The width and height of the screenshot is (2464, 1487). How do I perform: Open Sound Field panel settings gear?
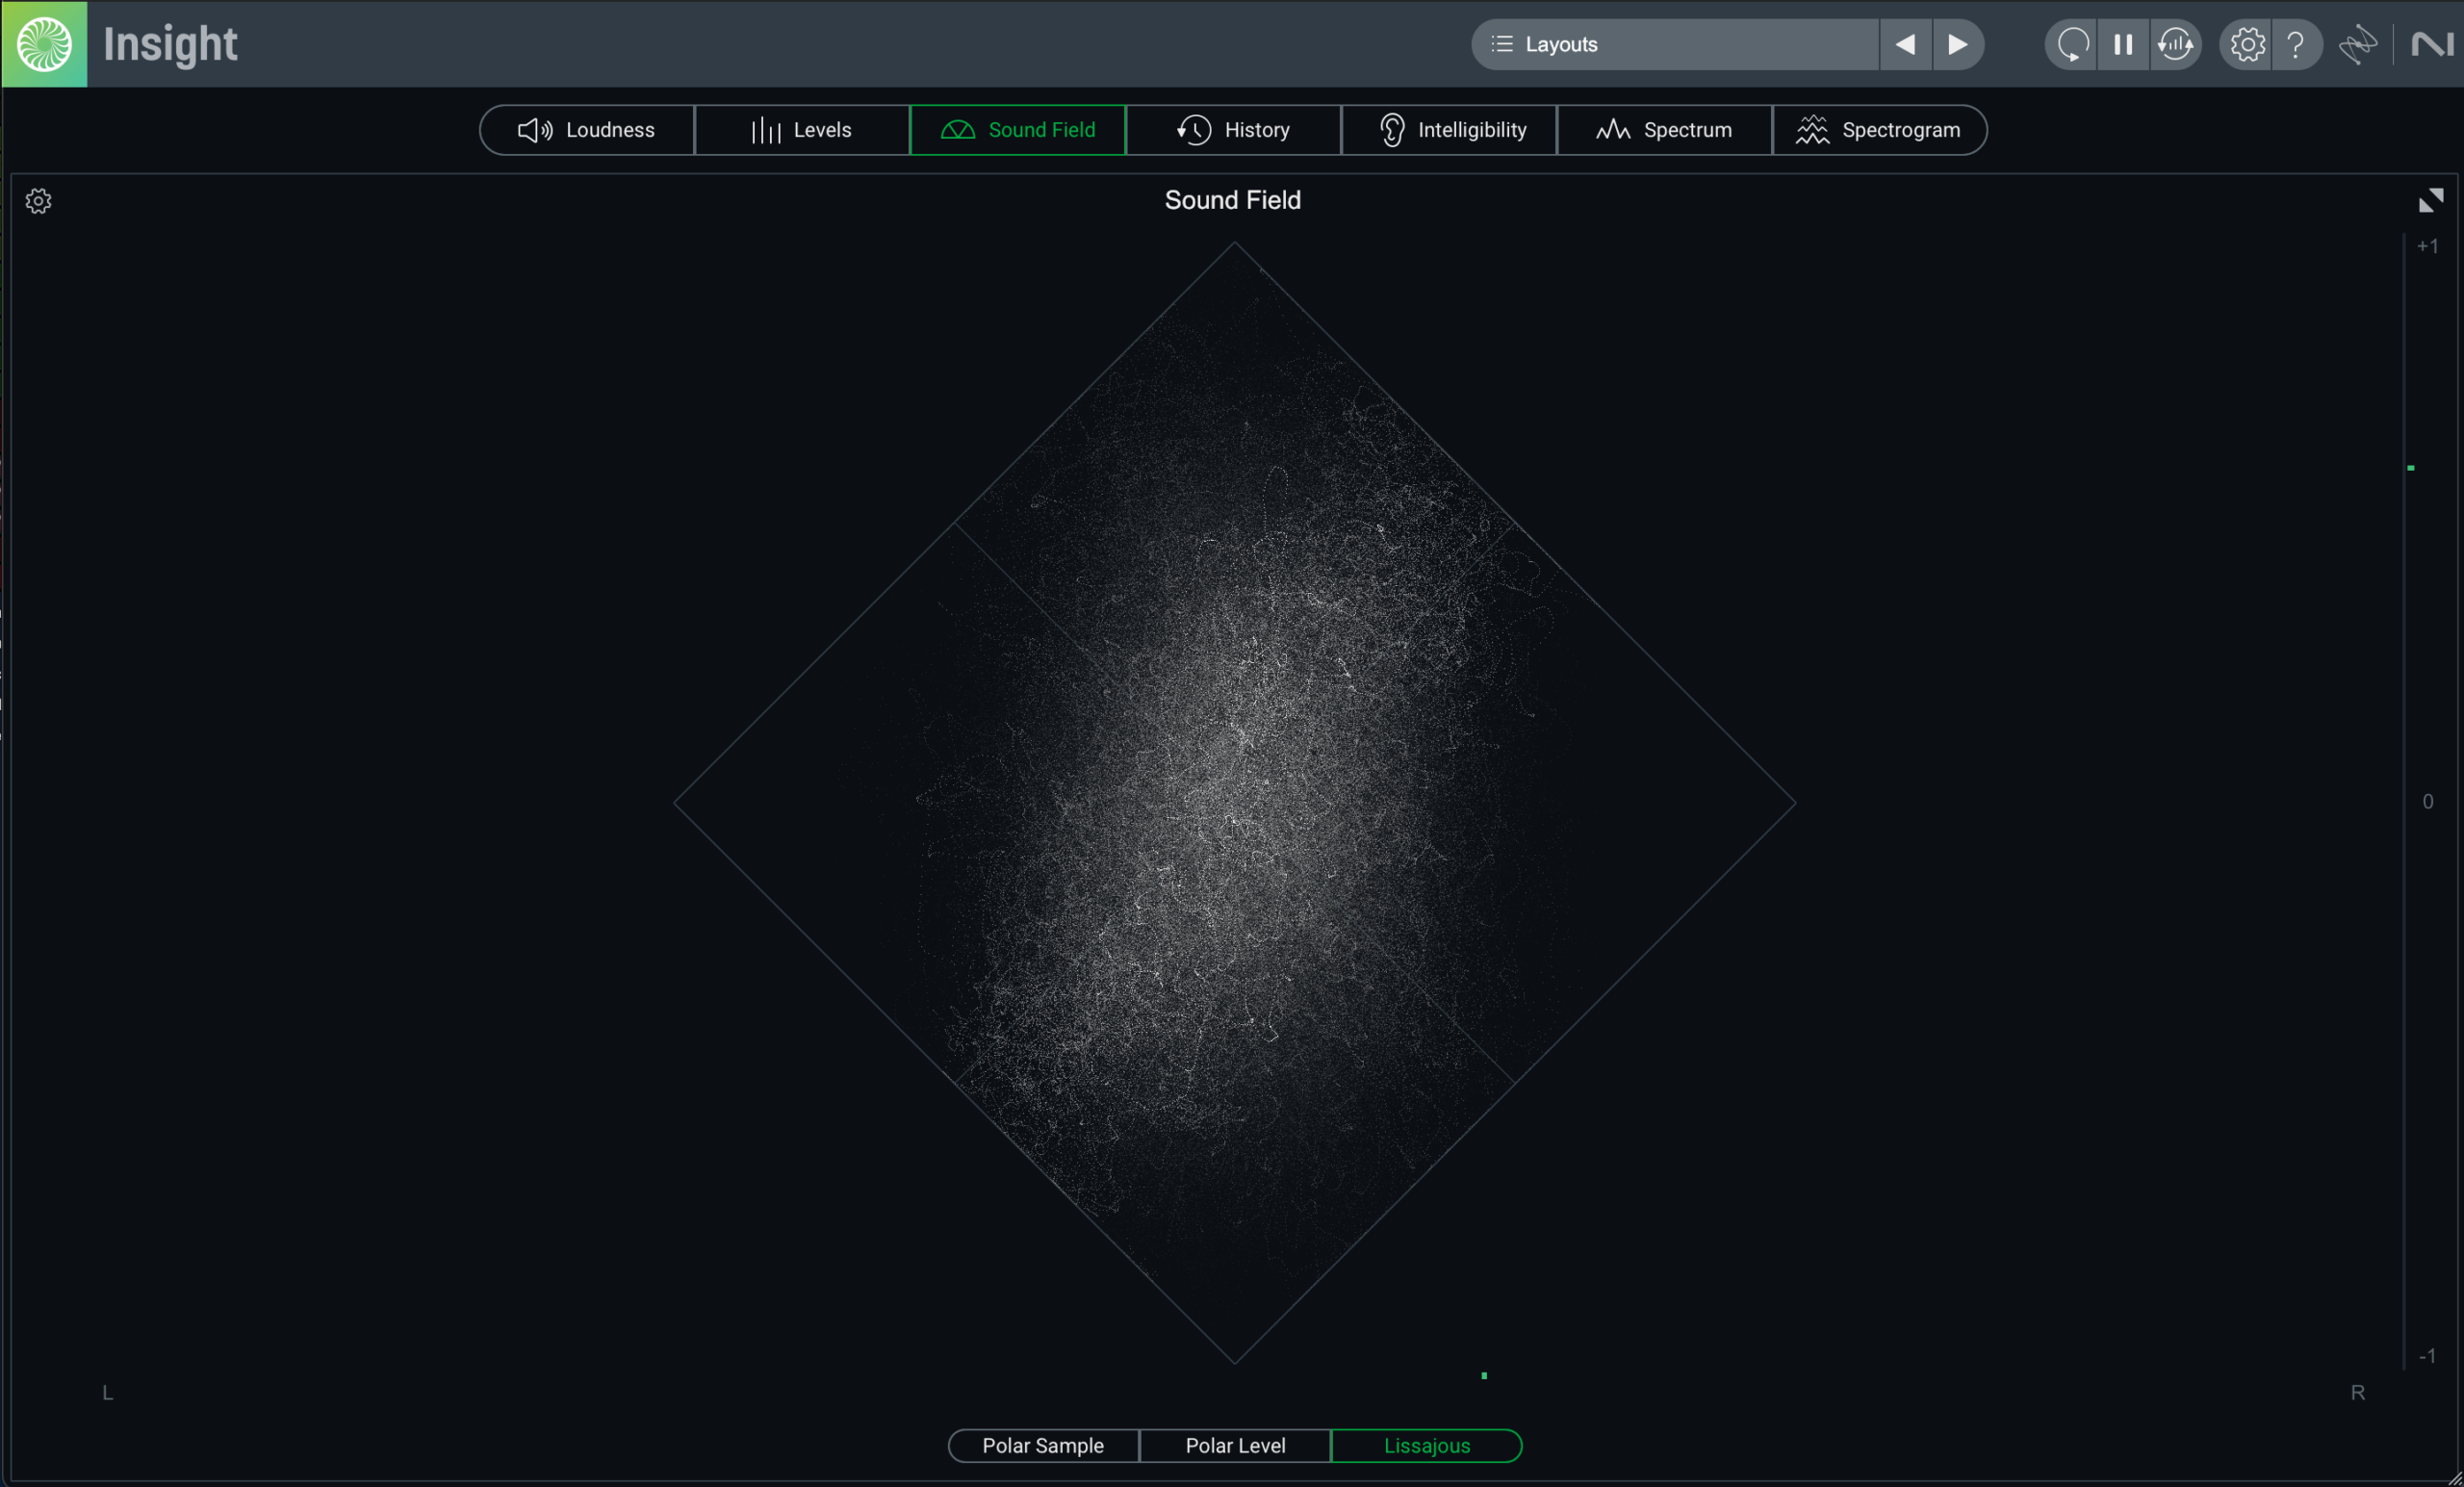tap(38, 201)
